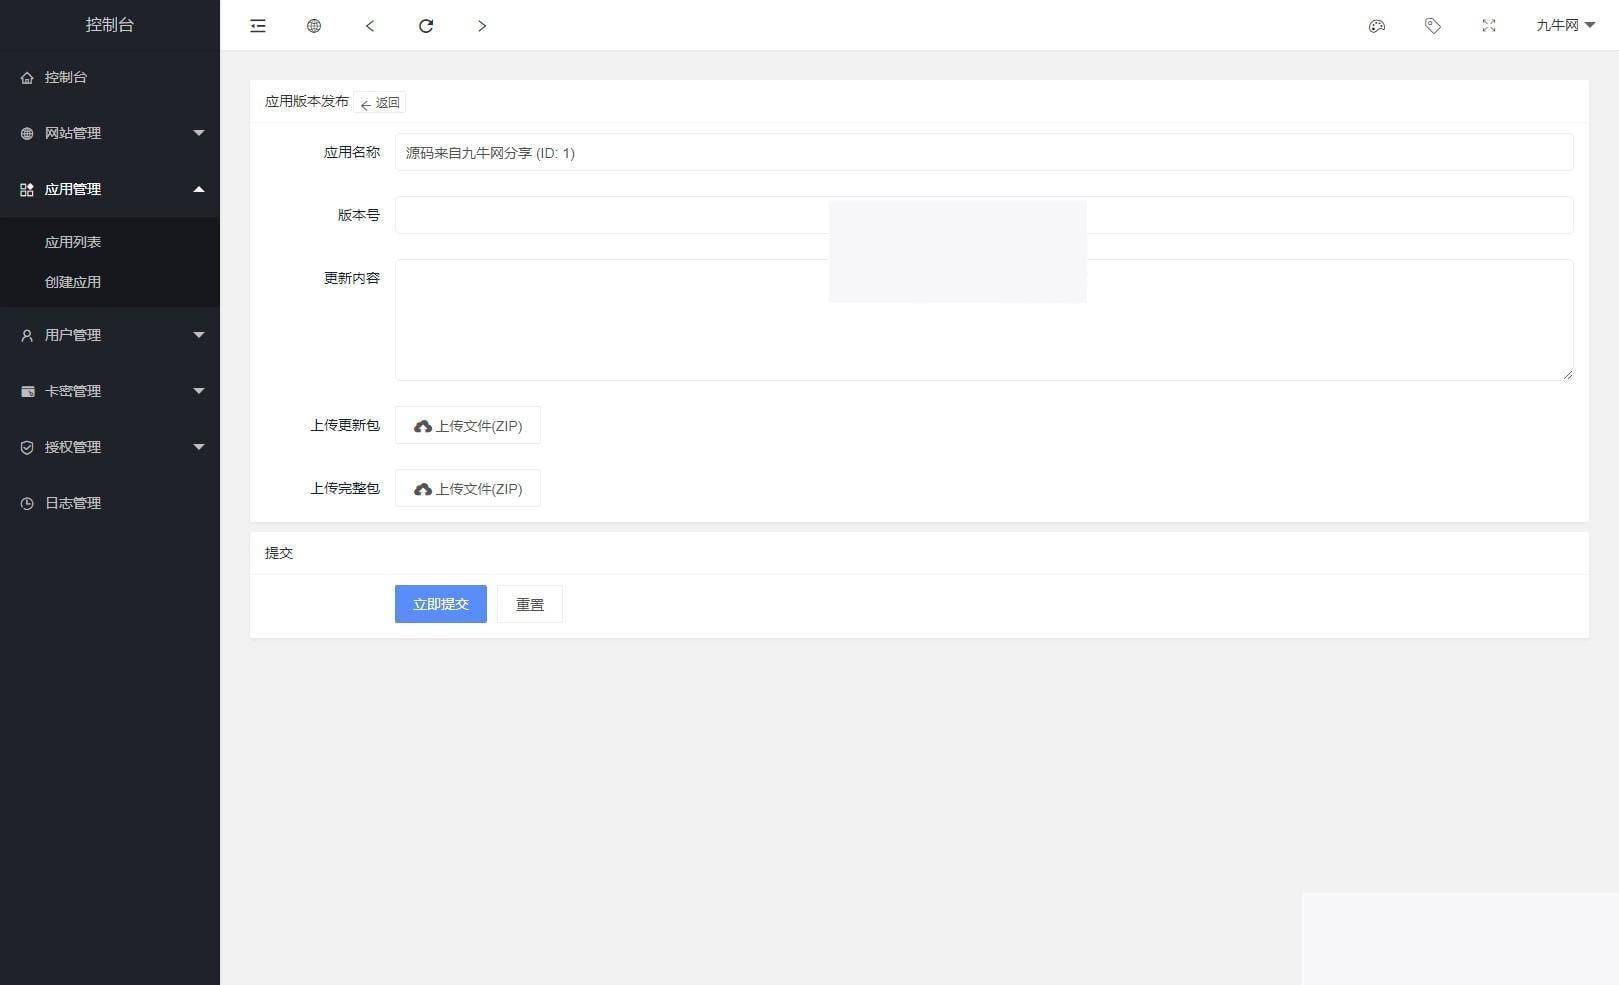Image resolution: width=1619 pixels, height=985 pixels.
Task: Open the 九牛网 account dropdown
Action: pos(1563,25)
